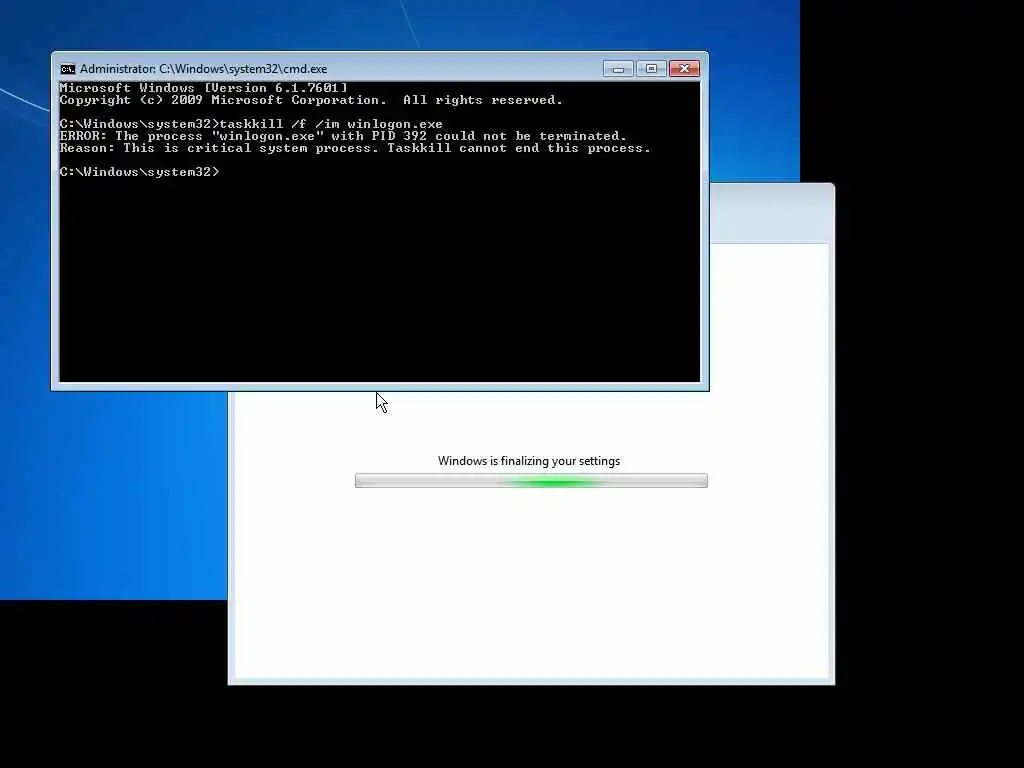This screenshot has height=768, width=1024.
Task: Open the cmd.exe system menu icon
Action: tap(68, 69)
